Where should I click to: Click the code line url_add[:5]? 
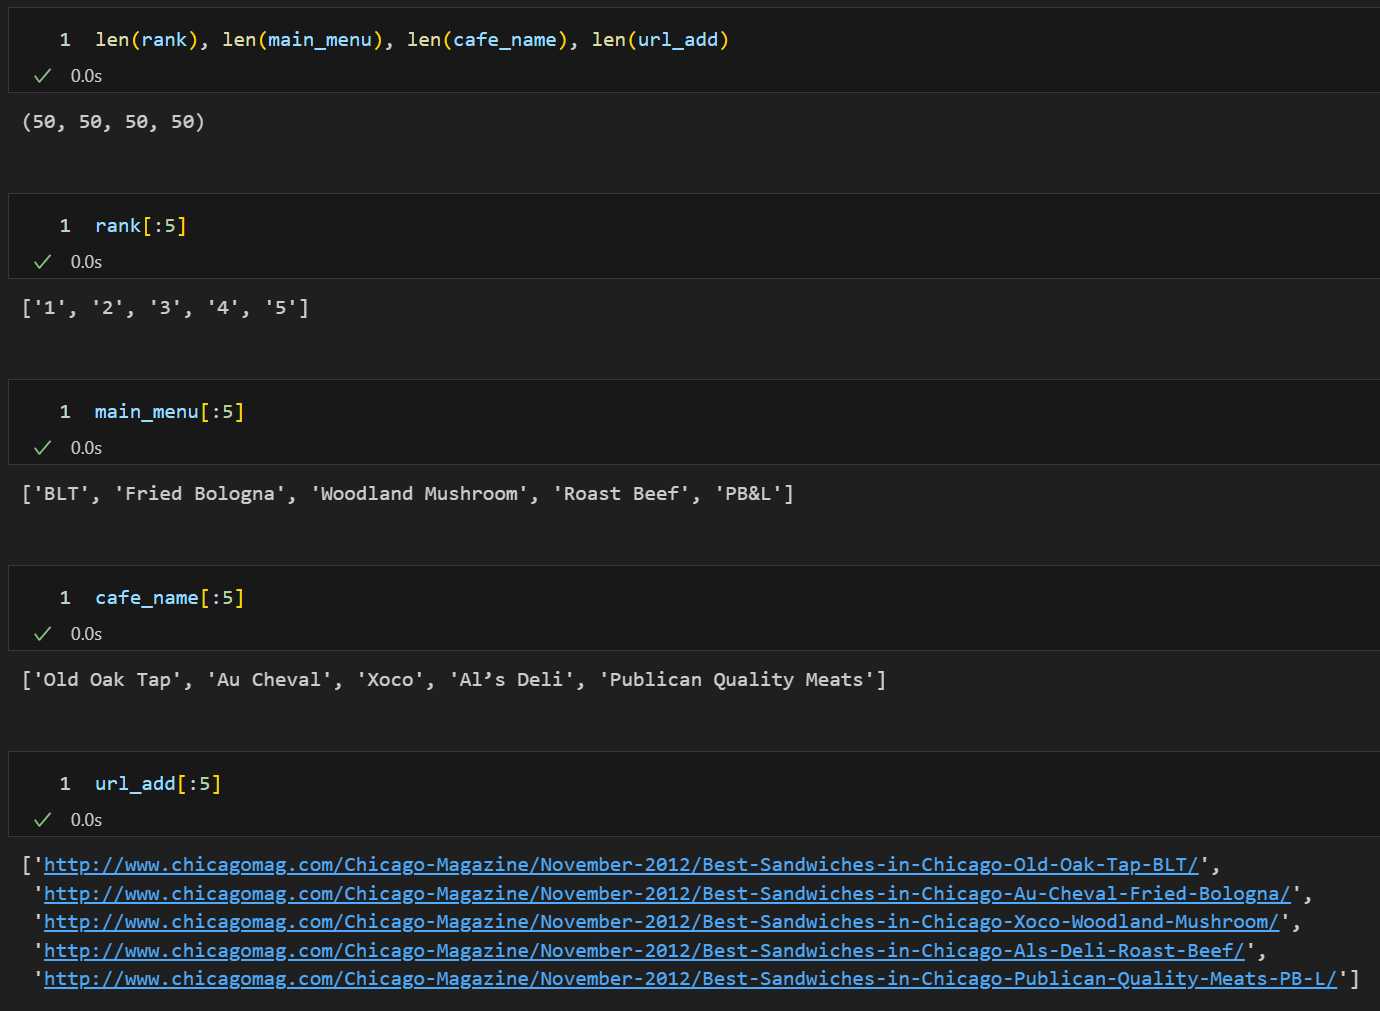[158, 784]
